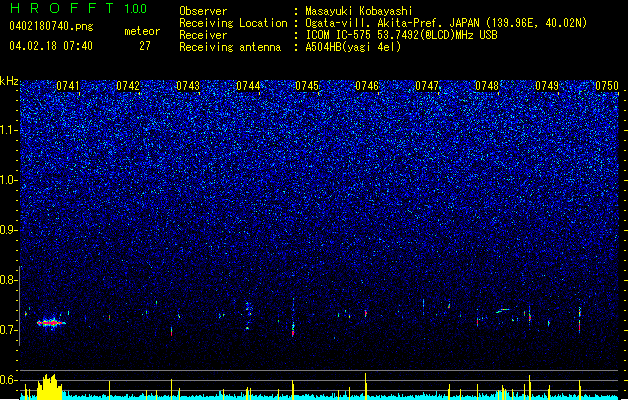Click the Receiving antenna label
629x400 pixels.
(230, 47)
